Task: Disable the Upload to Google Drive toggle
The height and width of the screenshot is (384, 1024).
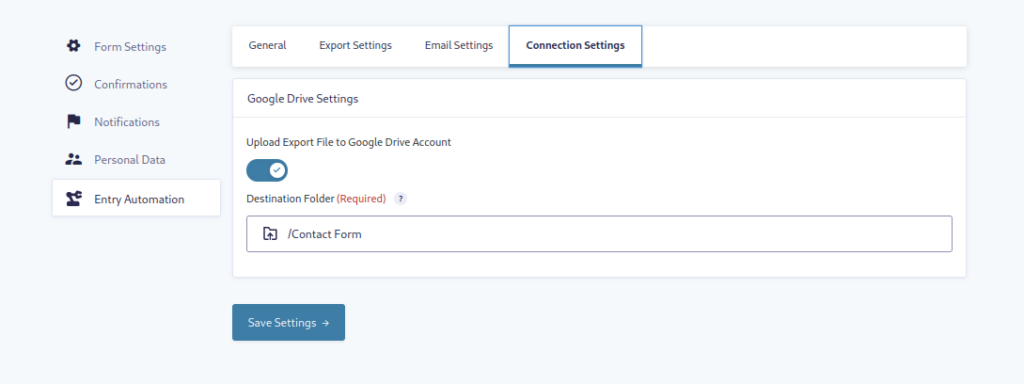Action: tap(266, 170)
